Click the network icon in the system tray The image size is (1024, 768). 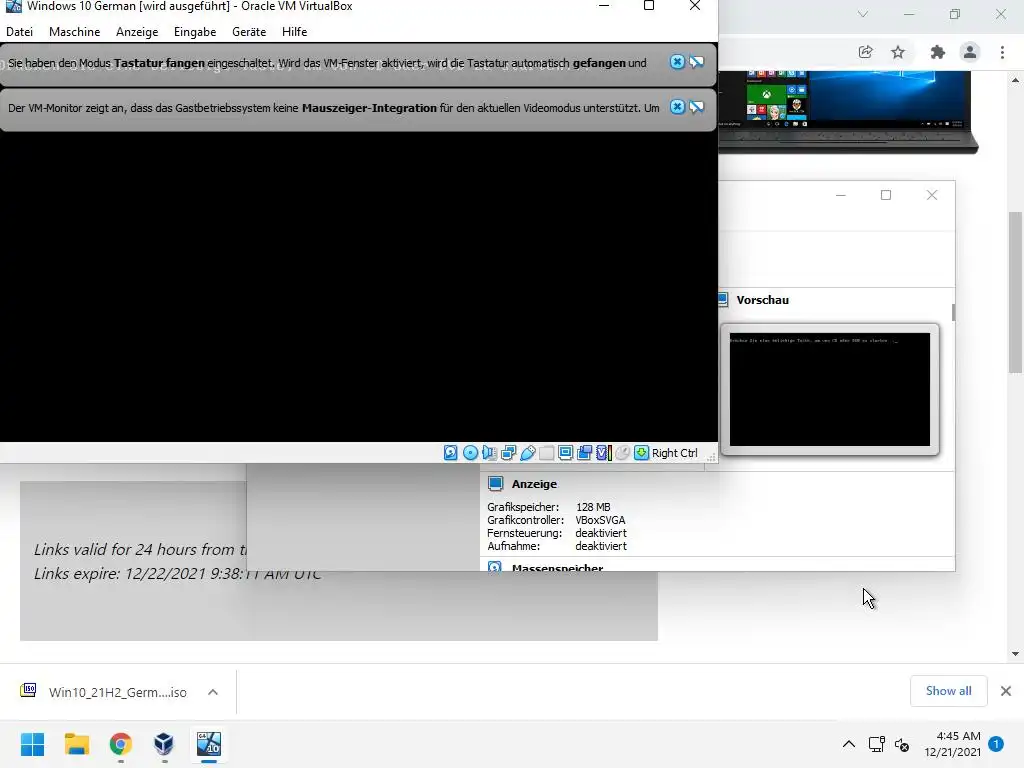[876, 744]
